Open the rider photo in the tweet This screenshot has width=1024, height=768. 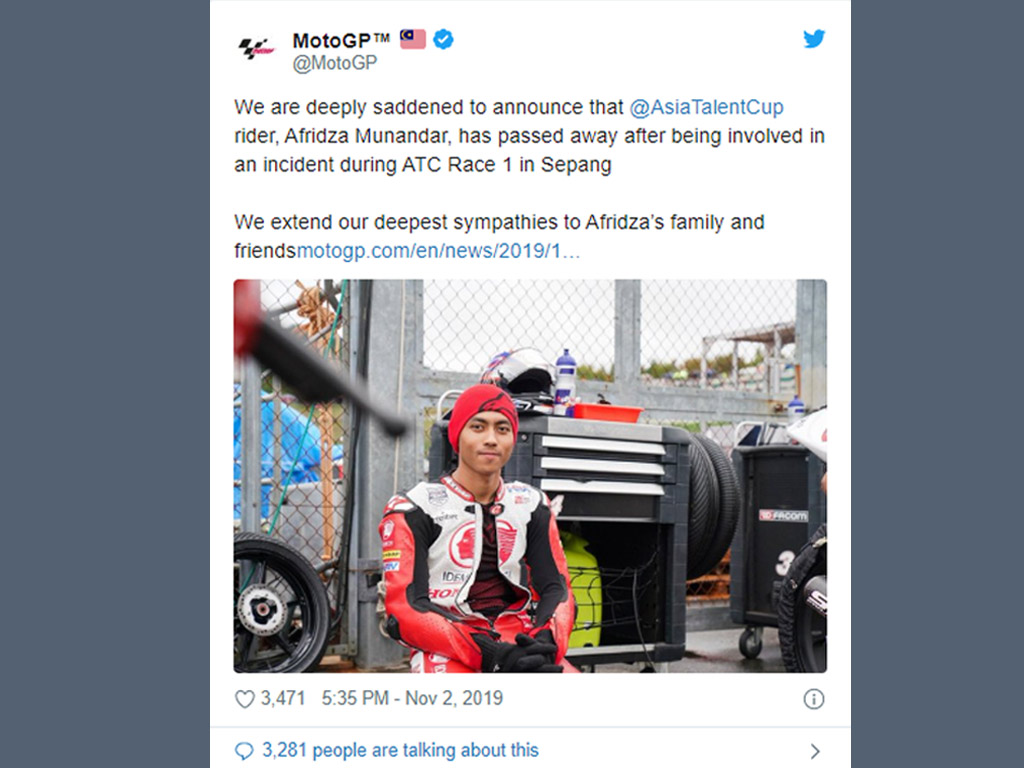pyautogui.click(x=530, y=475)
